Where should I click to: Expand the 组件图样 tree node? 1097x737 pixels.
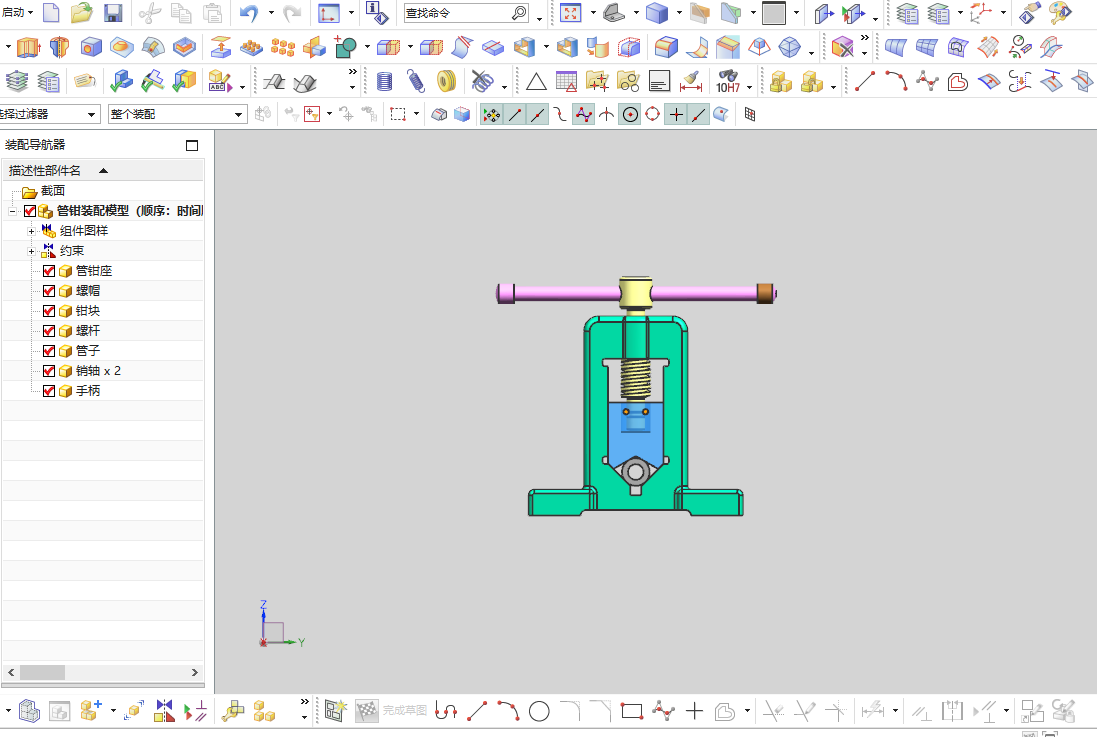(x=31, y=231)
